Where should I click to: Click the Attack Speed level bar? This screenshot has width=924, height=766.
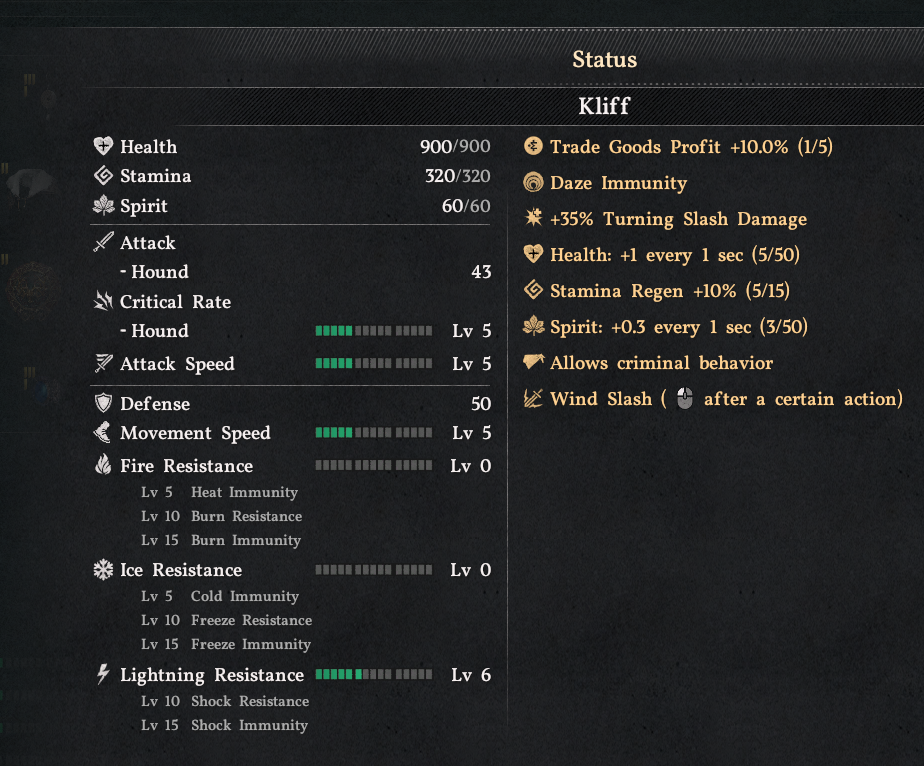(x=373, y=364)
